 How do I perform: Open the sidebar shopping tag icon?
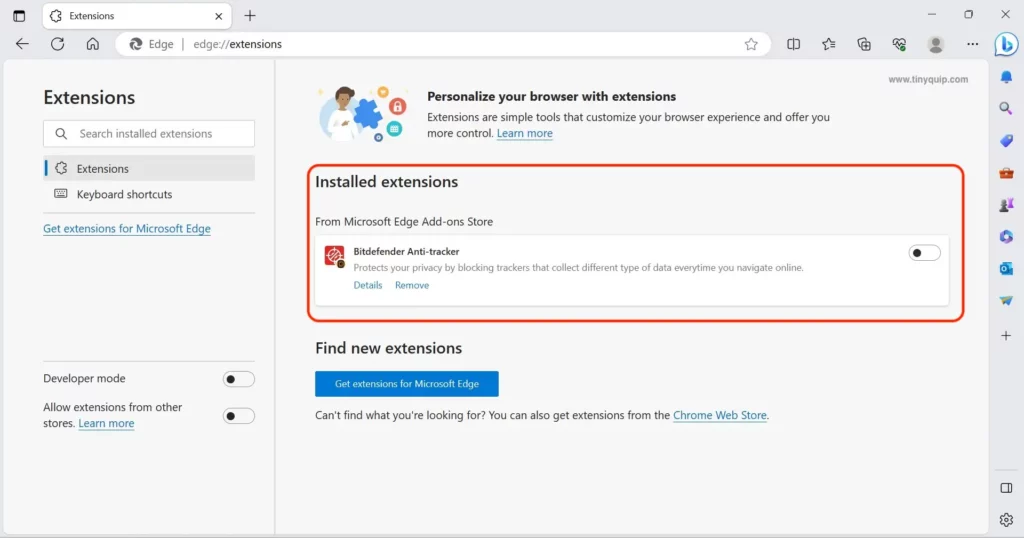[1006, 140]
